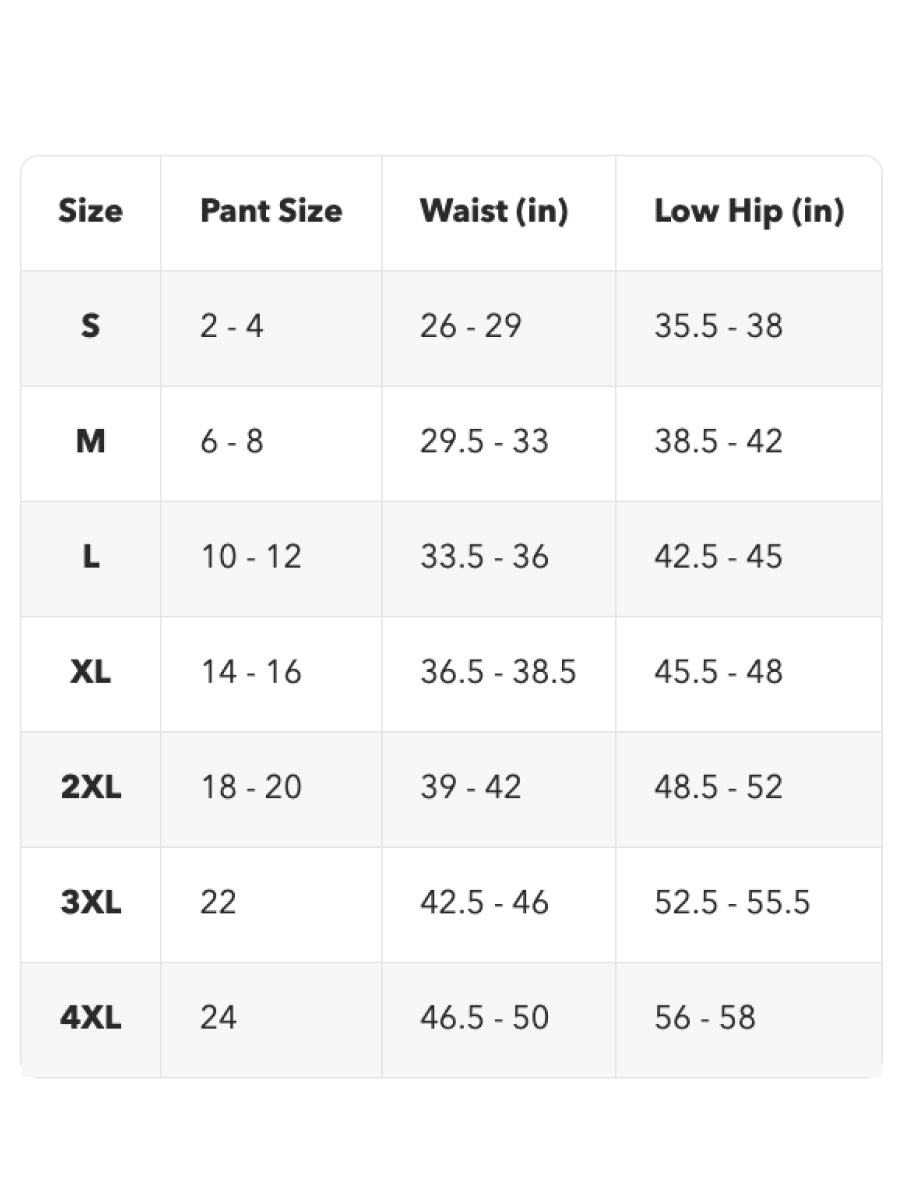Select the 4XL size row label
The height and width of the screenshot is (1200, 900).
[x=91, y=1018]
